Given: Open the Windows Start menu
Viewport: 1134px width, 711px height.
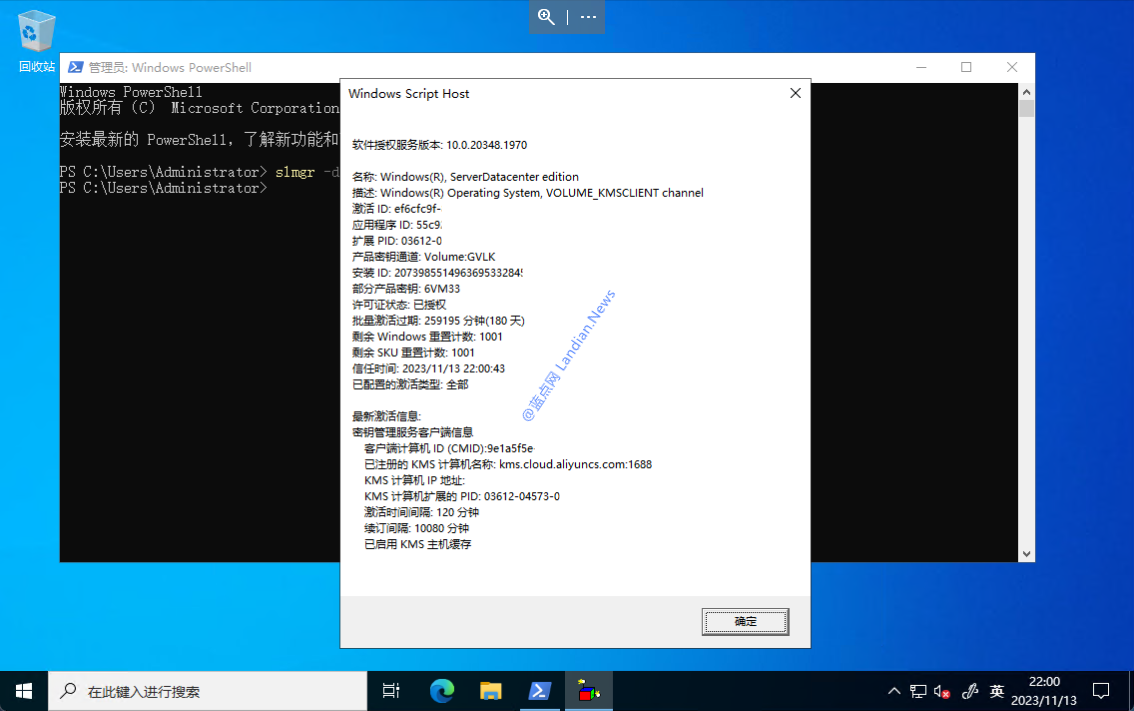Looking at the screenshot, I should coord(24,691).
